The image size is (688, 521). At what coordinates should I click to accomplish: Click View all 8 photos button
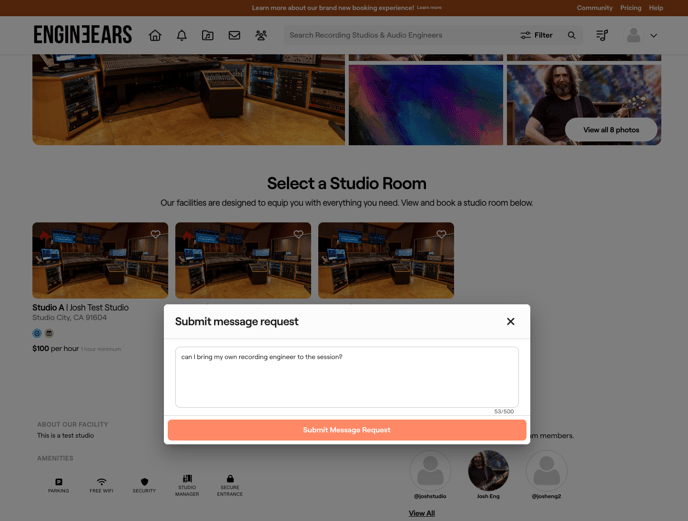click(x=611, y=130)
